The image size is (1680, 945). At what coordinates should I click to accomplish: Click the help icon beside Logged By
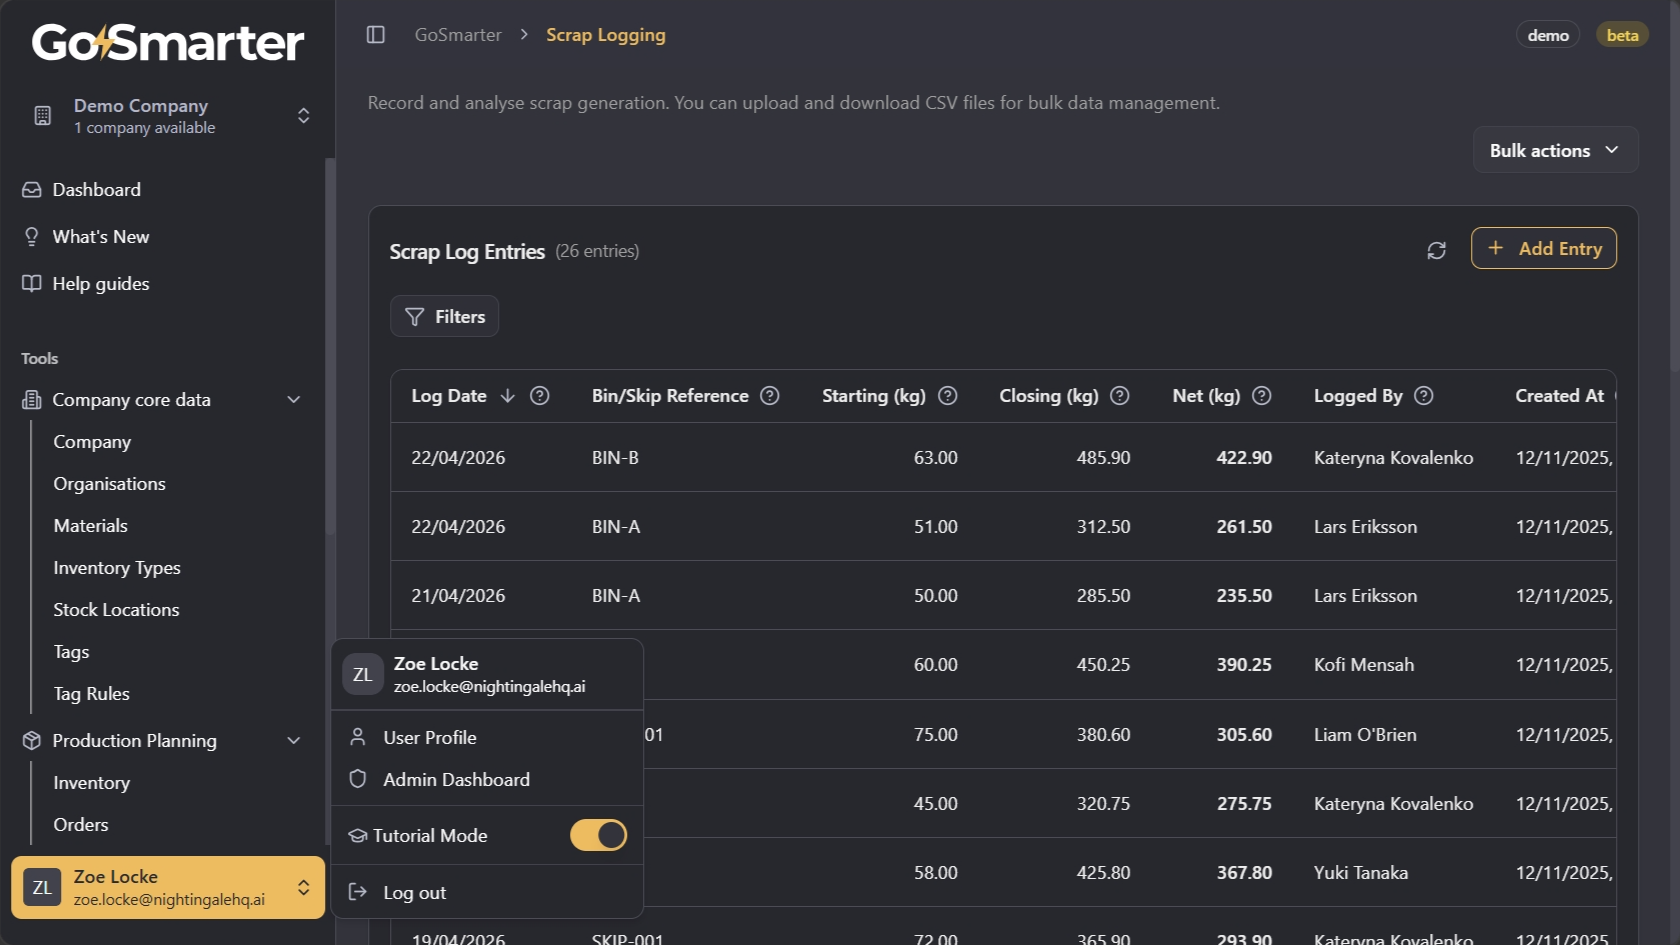(x=1424, y=396)
